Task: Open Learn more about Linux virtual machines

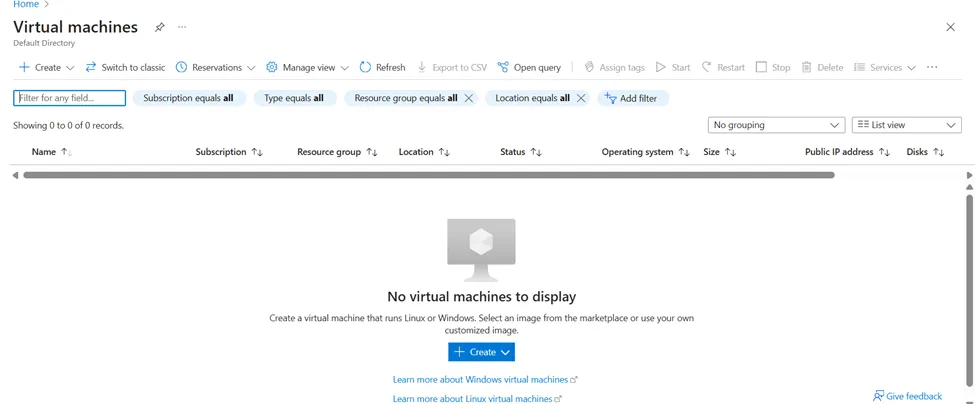Action: pyautogui.click(x=478, y=398)
